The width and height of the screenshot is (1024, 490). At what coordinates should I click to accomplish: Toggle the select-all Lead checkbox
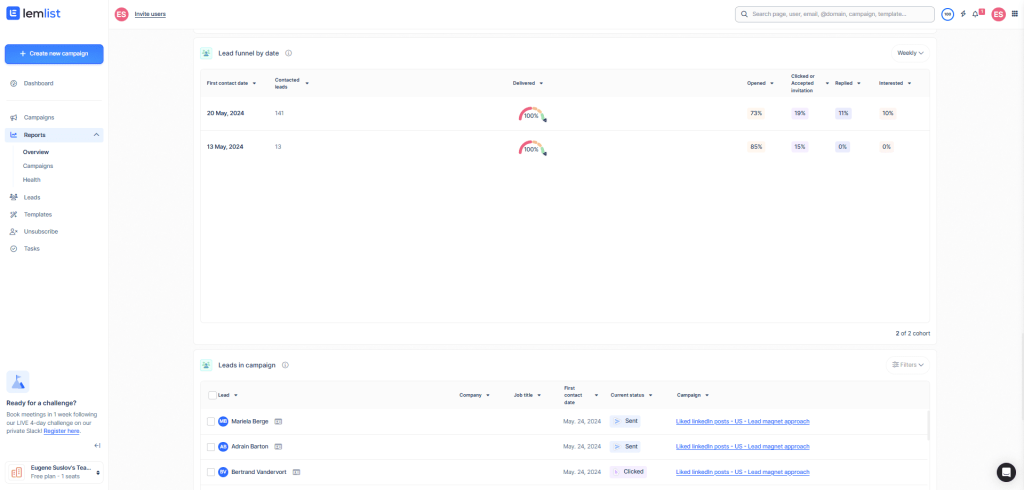click(212, 395)
